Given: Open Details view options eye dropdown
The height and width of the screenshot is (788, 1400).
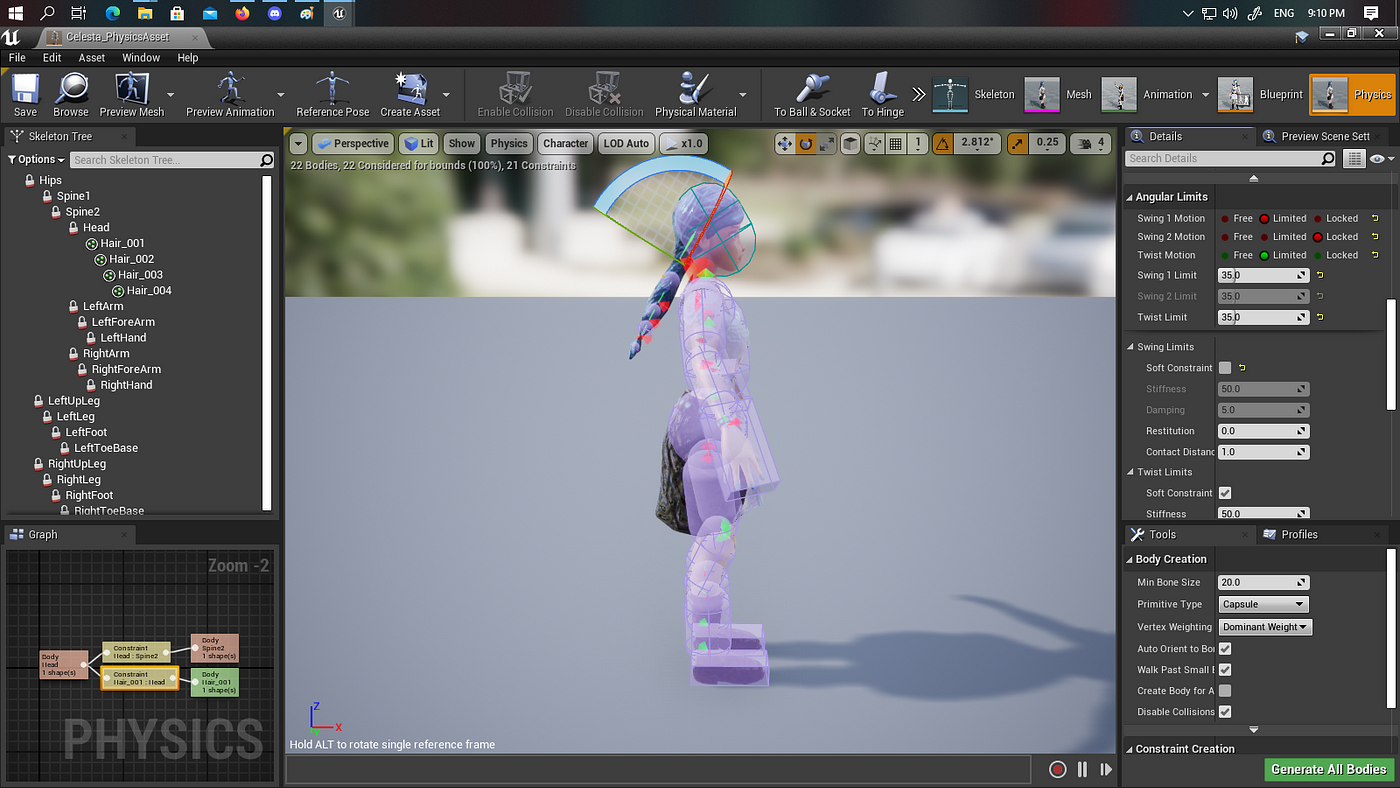Looking at the screenshot, I should (1380, 159).
